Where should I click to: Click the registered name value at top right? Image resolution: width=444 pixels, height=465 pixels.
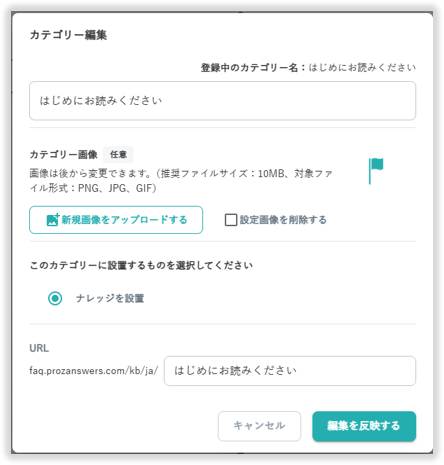tap(362, 68)
